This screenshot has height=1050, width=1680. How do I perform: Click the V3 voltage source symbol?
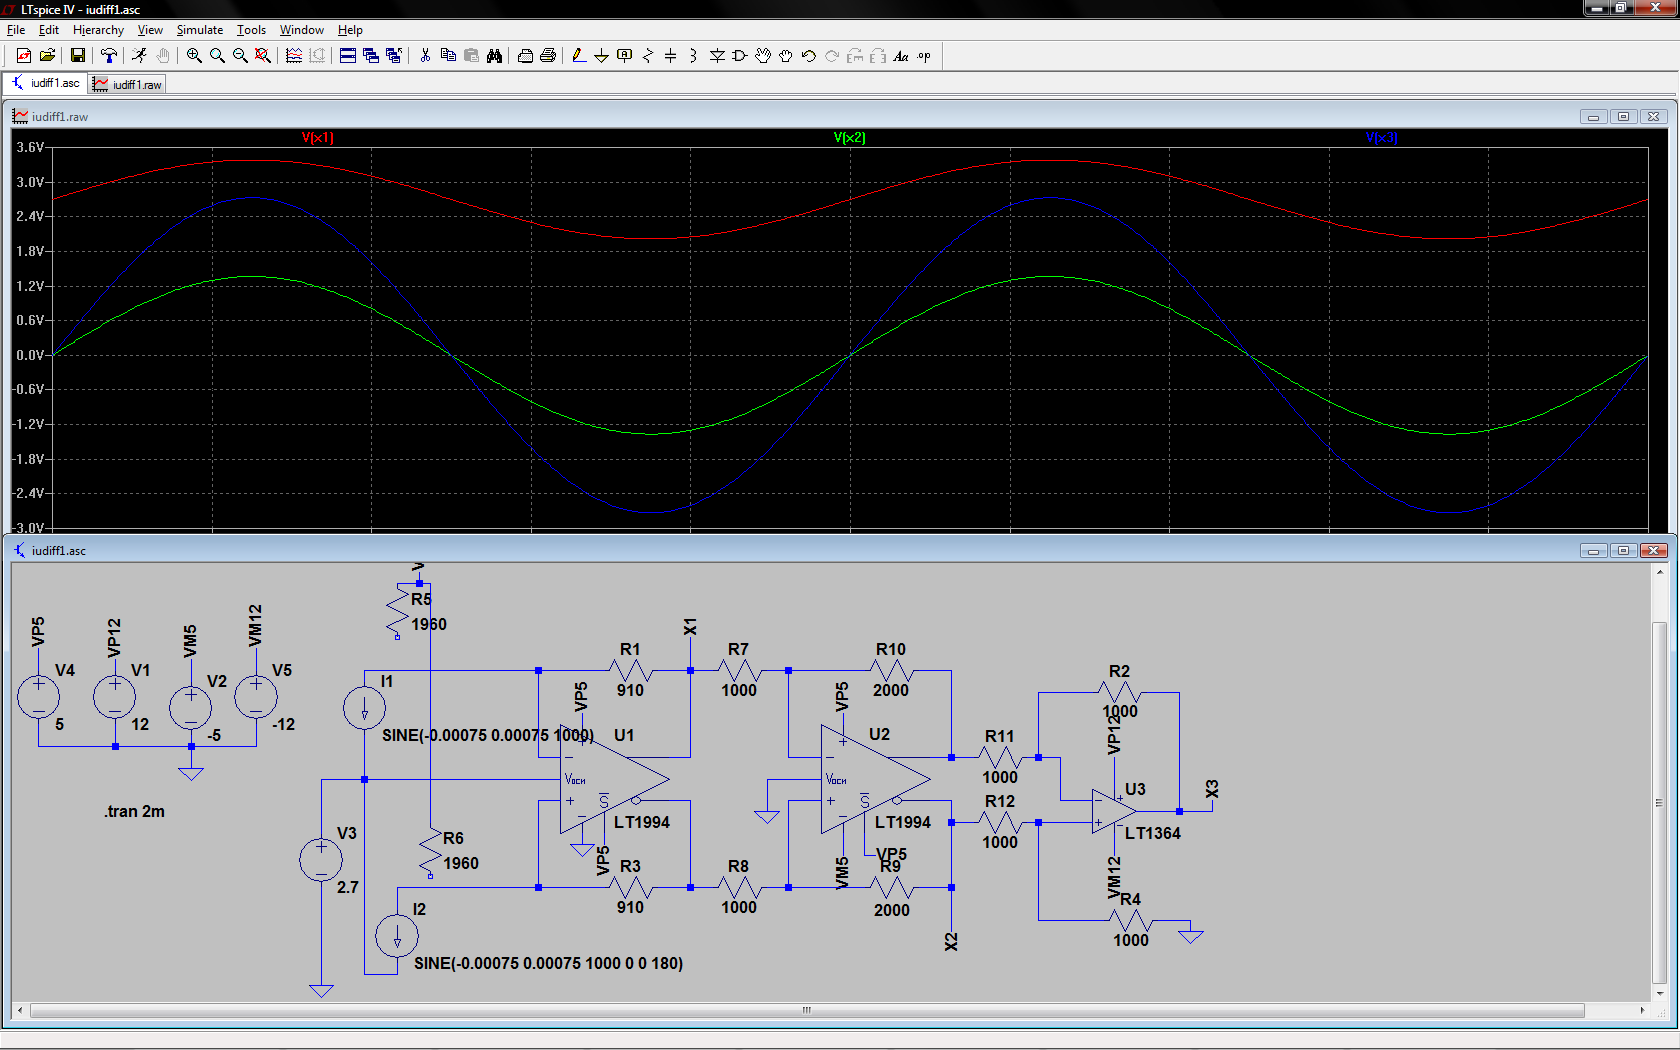321,860
